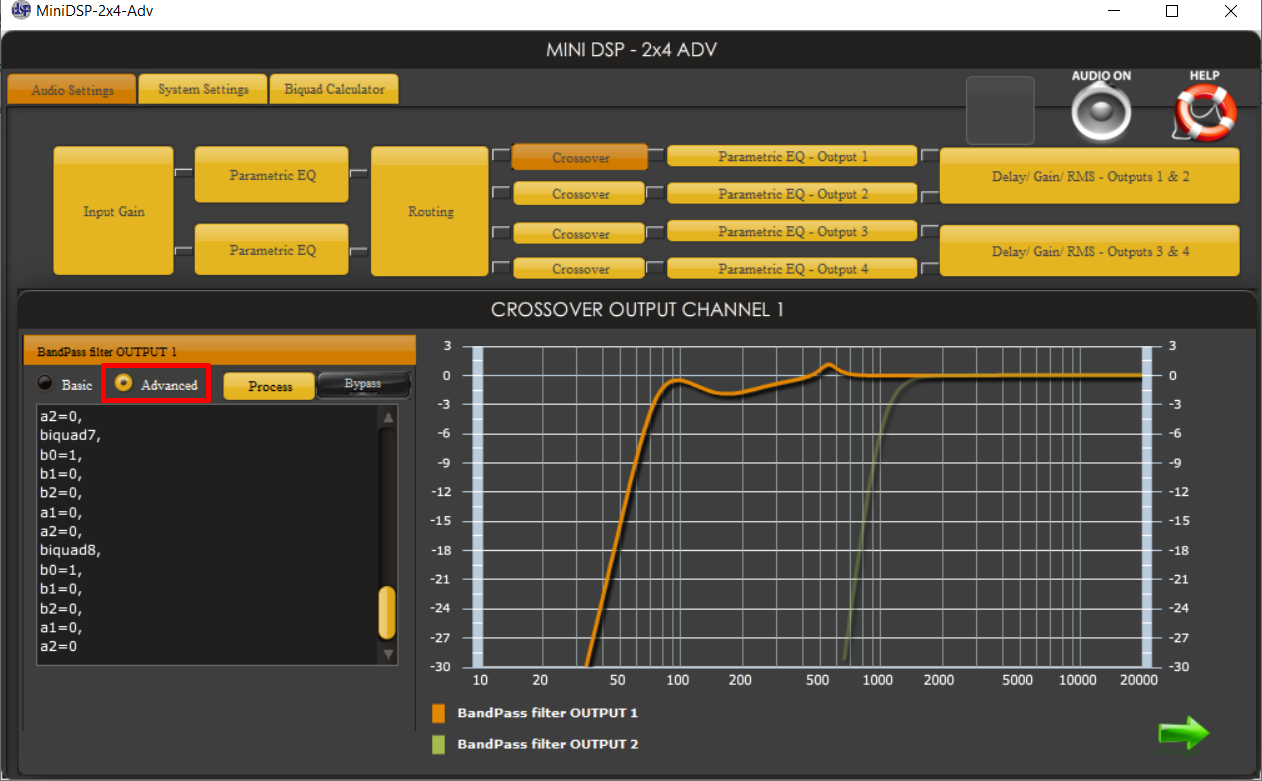Click the blank dark square near Audio On

(x=1000, y=110)
